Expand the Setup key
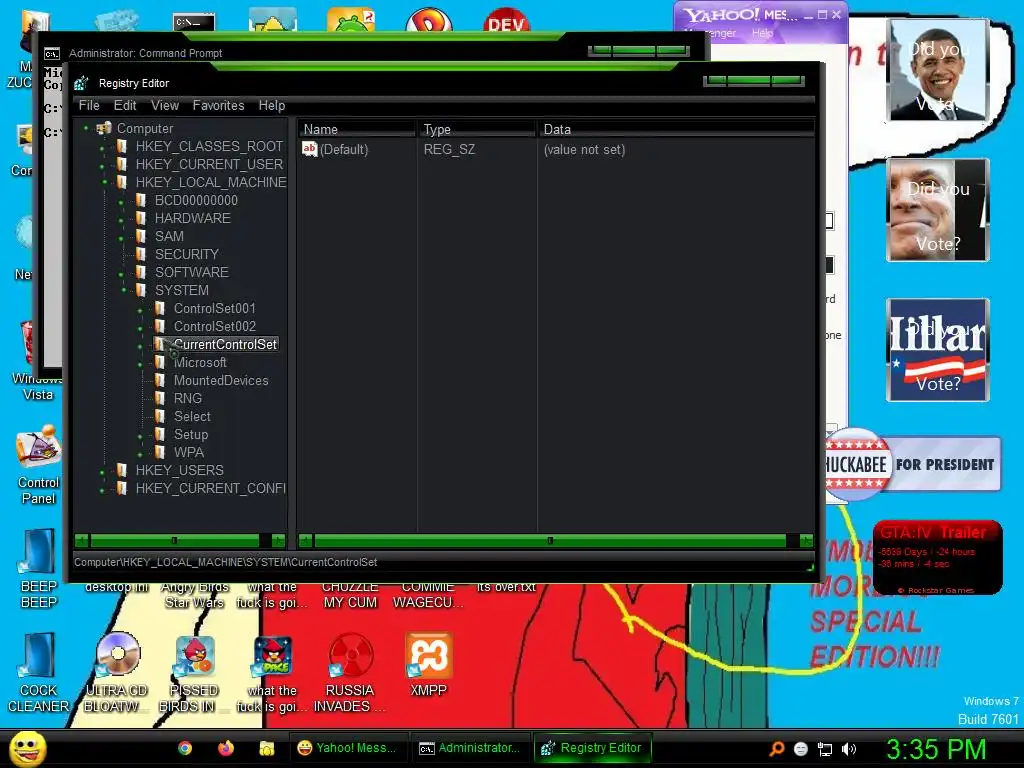 coord(140,436)
